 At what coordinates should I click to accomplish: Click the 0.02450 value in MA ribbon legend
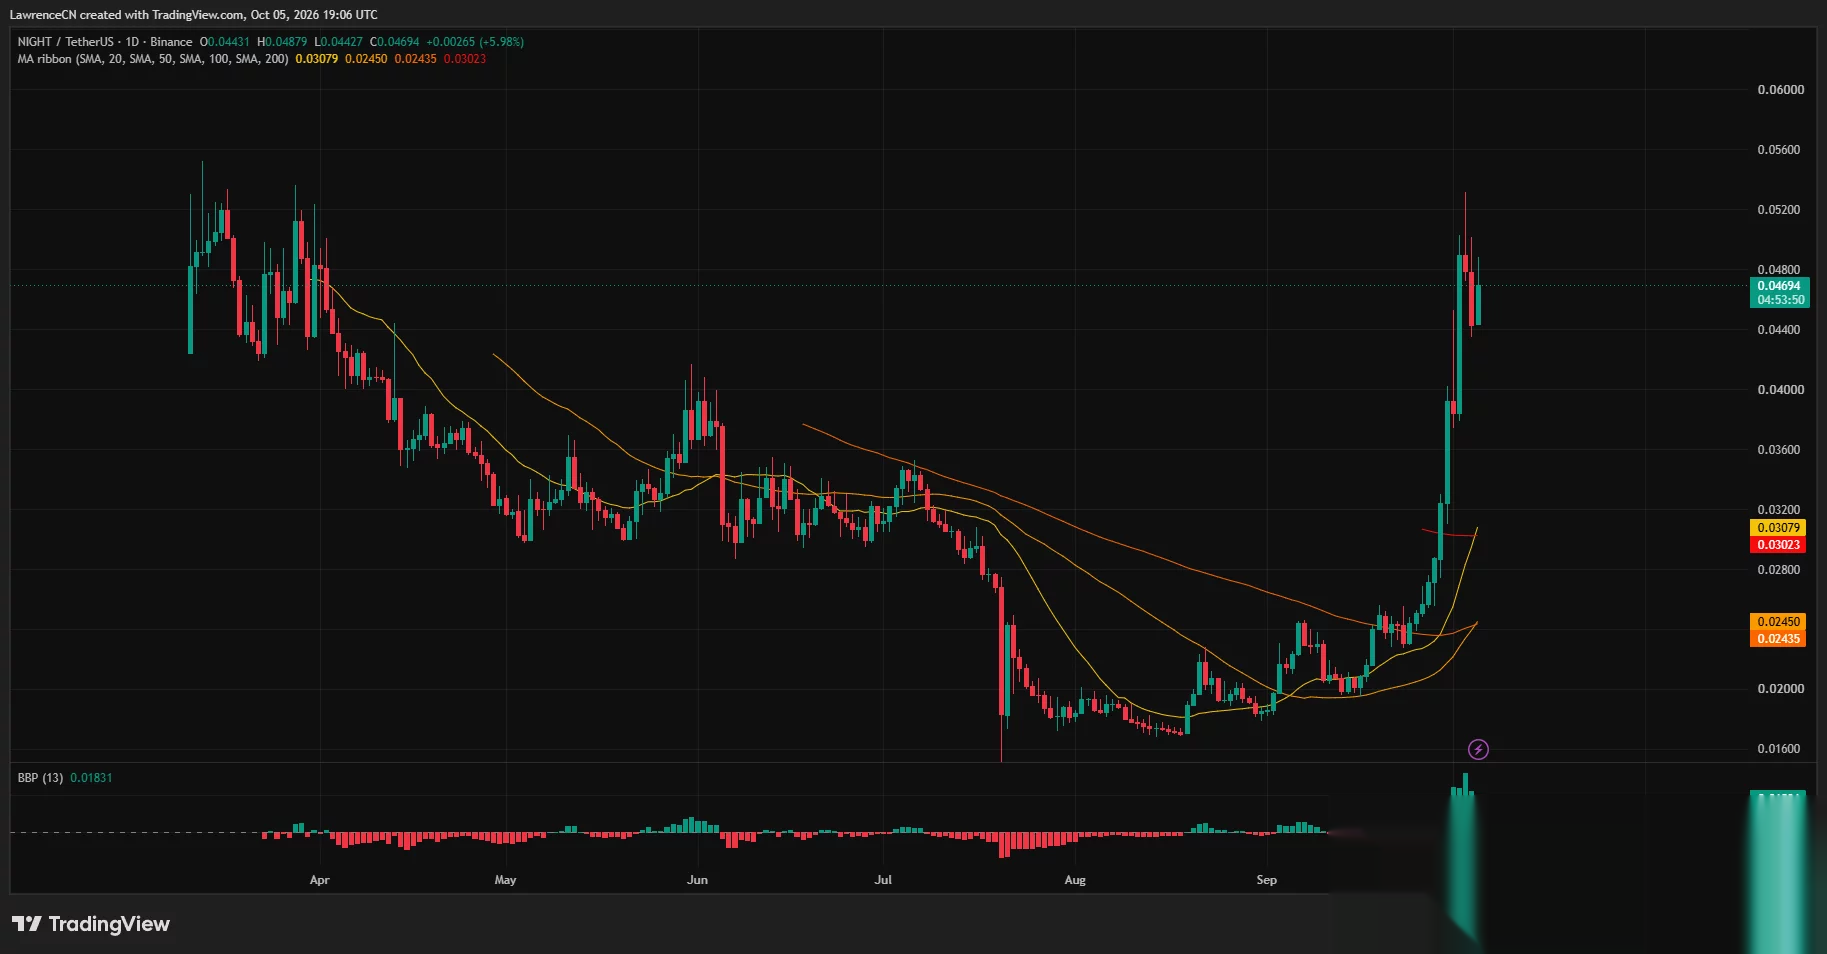click(x=366, y=59)
